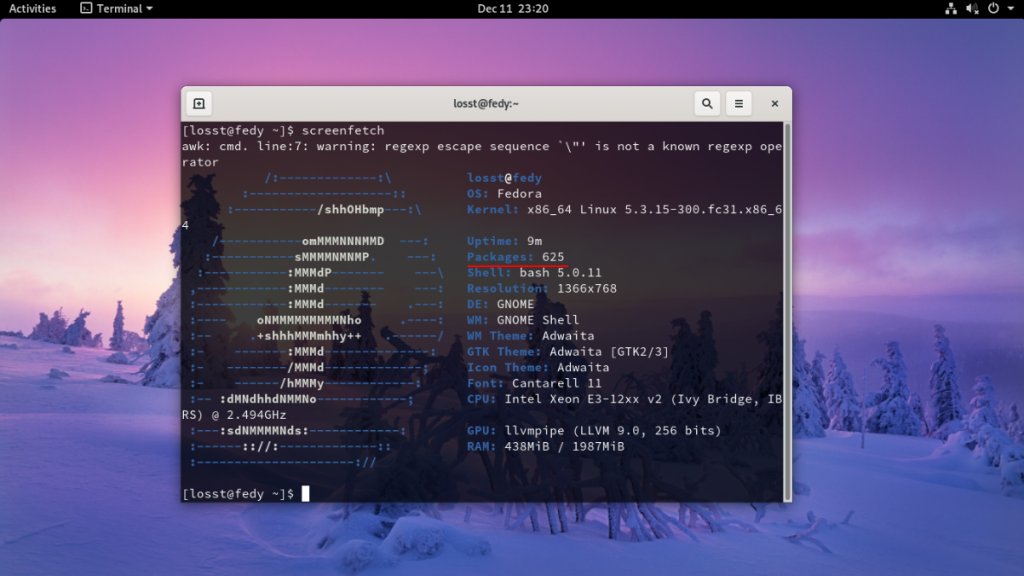The width and height of the screenshot is (1024, 576).
Task: Close the terminal window
Action: tap(775, 104)
